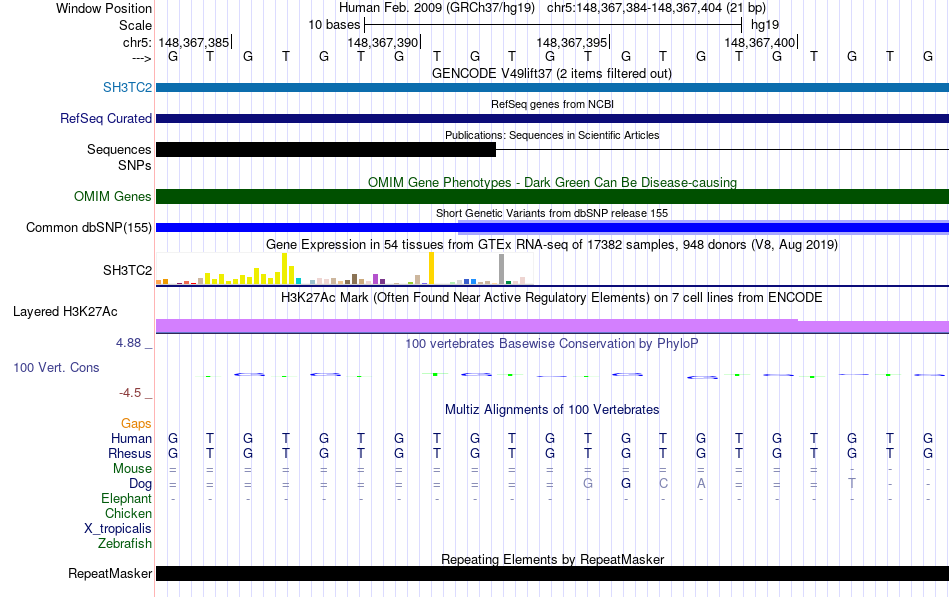
Task: Select the Scale label on the left
Action: (135, 25)
